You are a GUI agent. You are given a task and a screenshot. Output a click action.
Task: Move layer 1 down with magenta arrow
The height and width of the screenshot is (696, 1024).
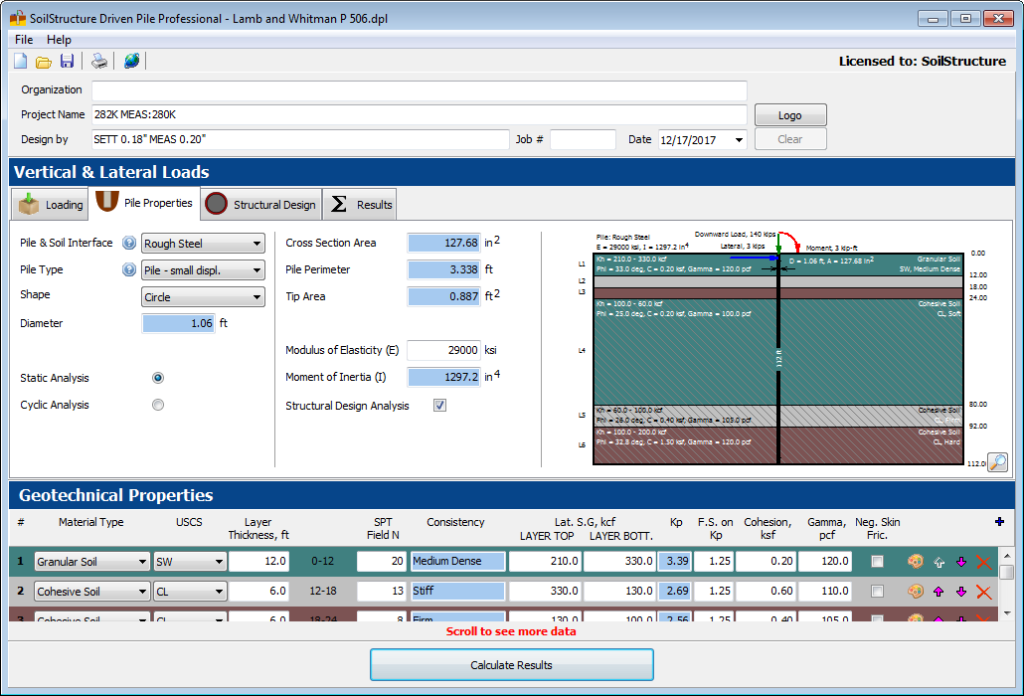961,562
